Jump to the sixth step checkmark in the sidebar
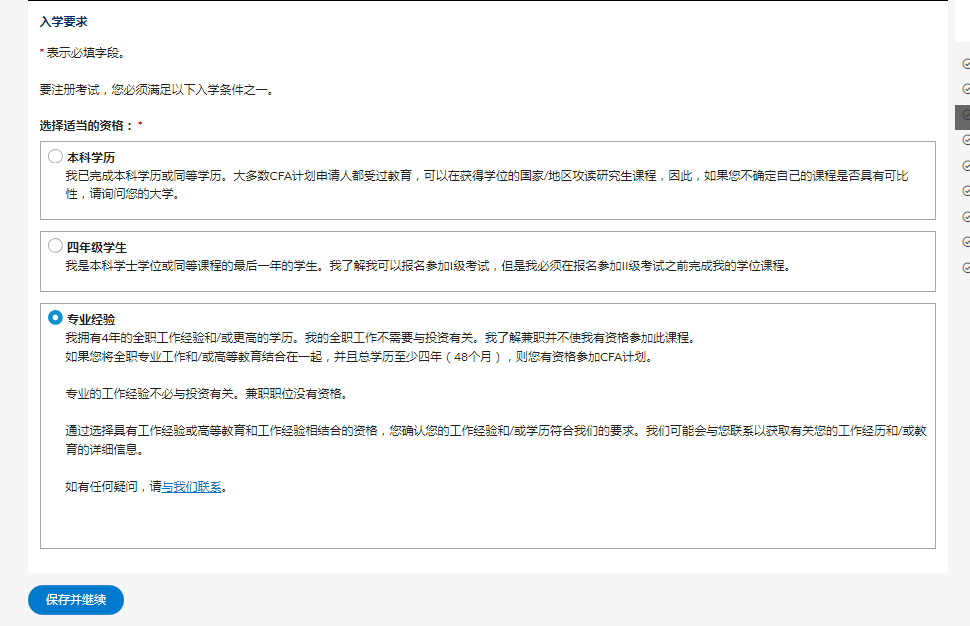 click(x=966, y=191)
